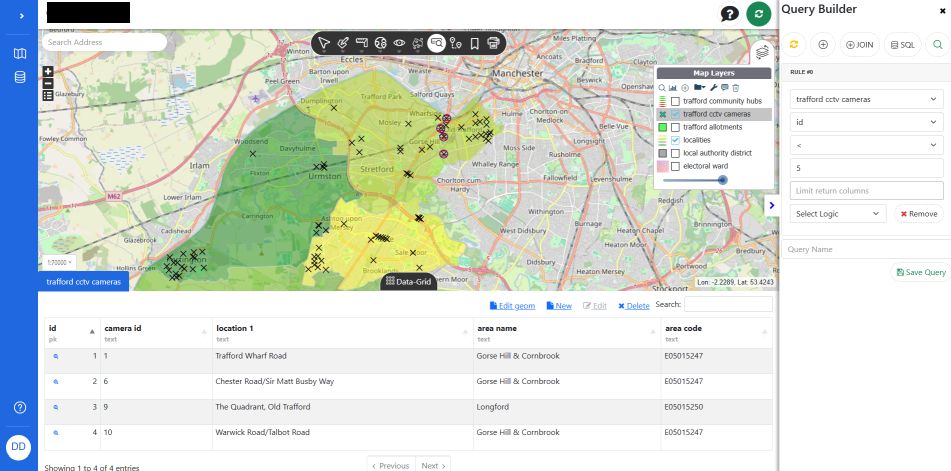Click the print map icon
951x471 pixels.
point(493,43)
